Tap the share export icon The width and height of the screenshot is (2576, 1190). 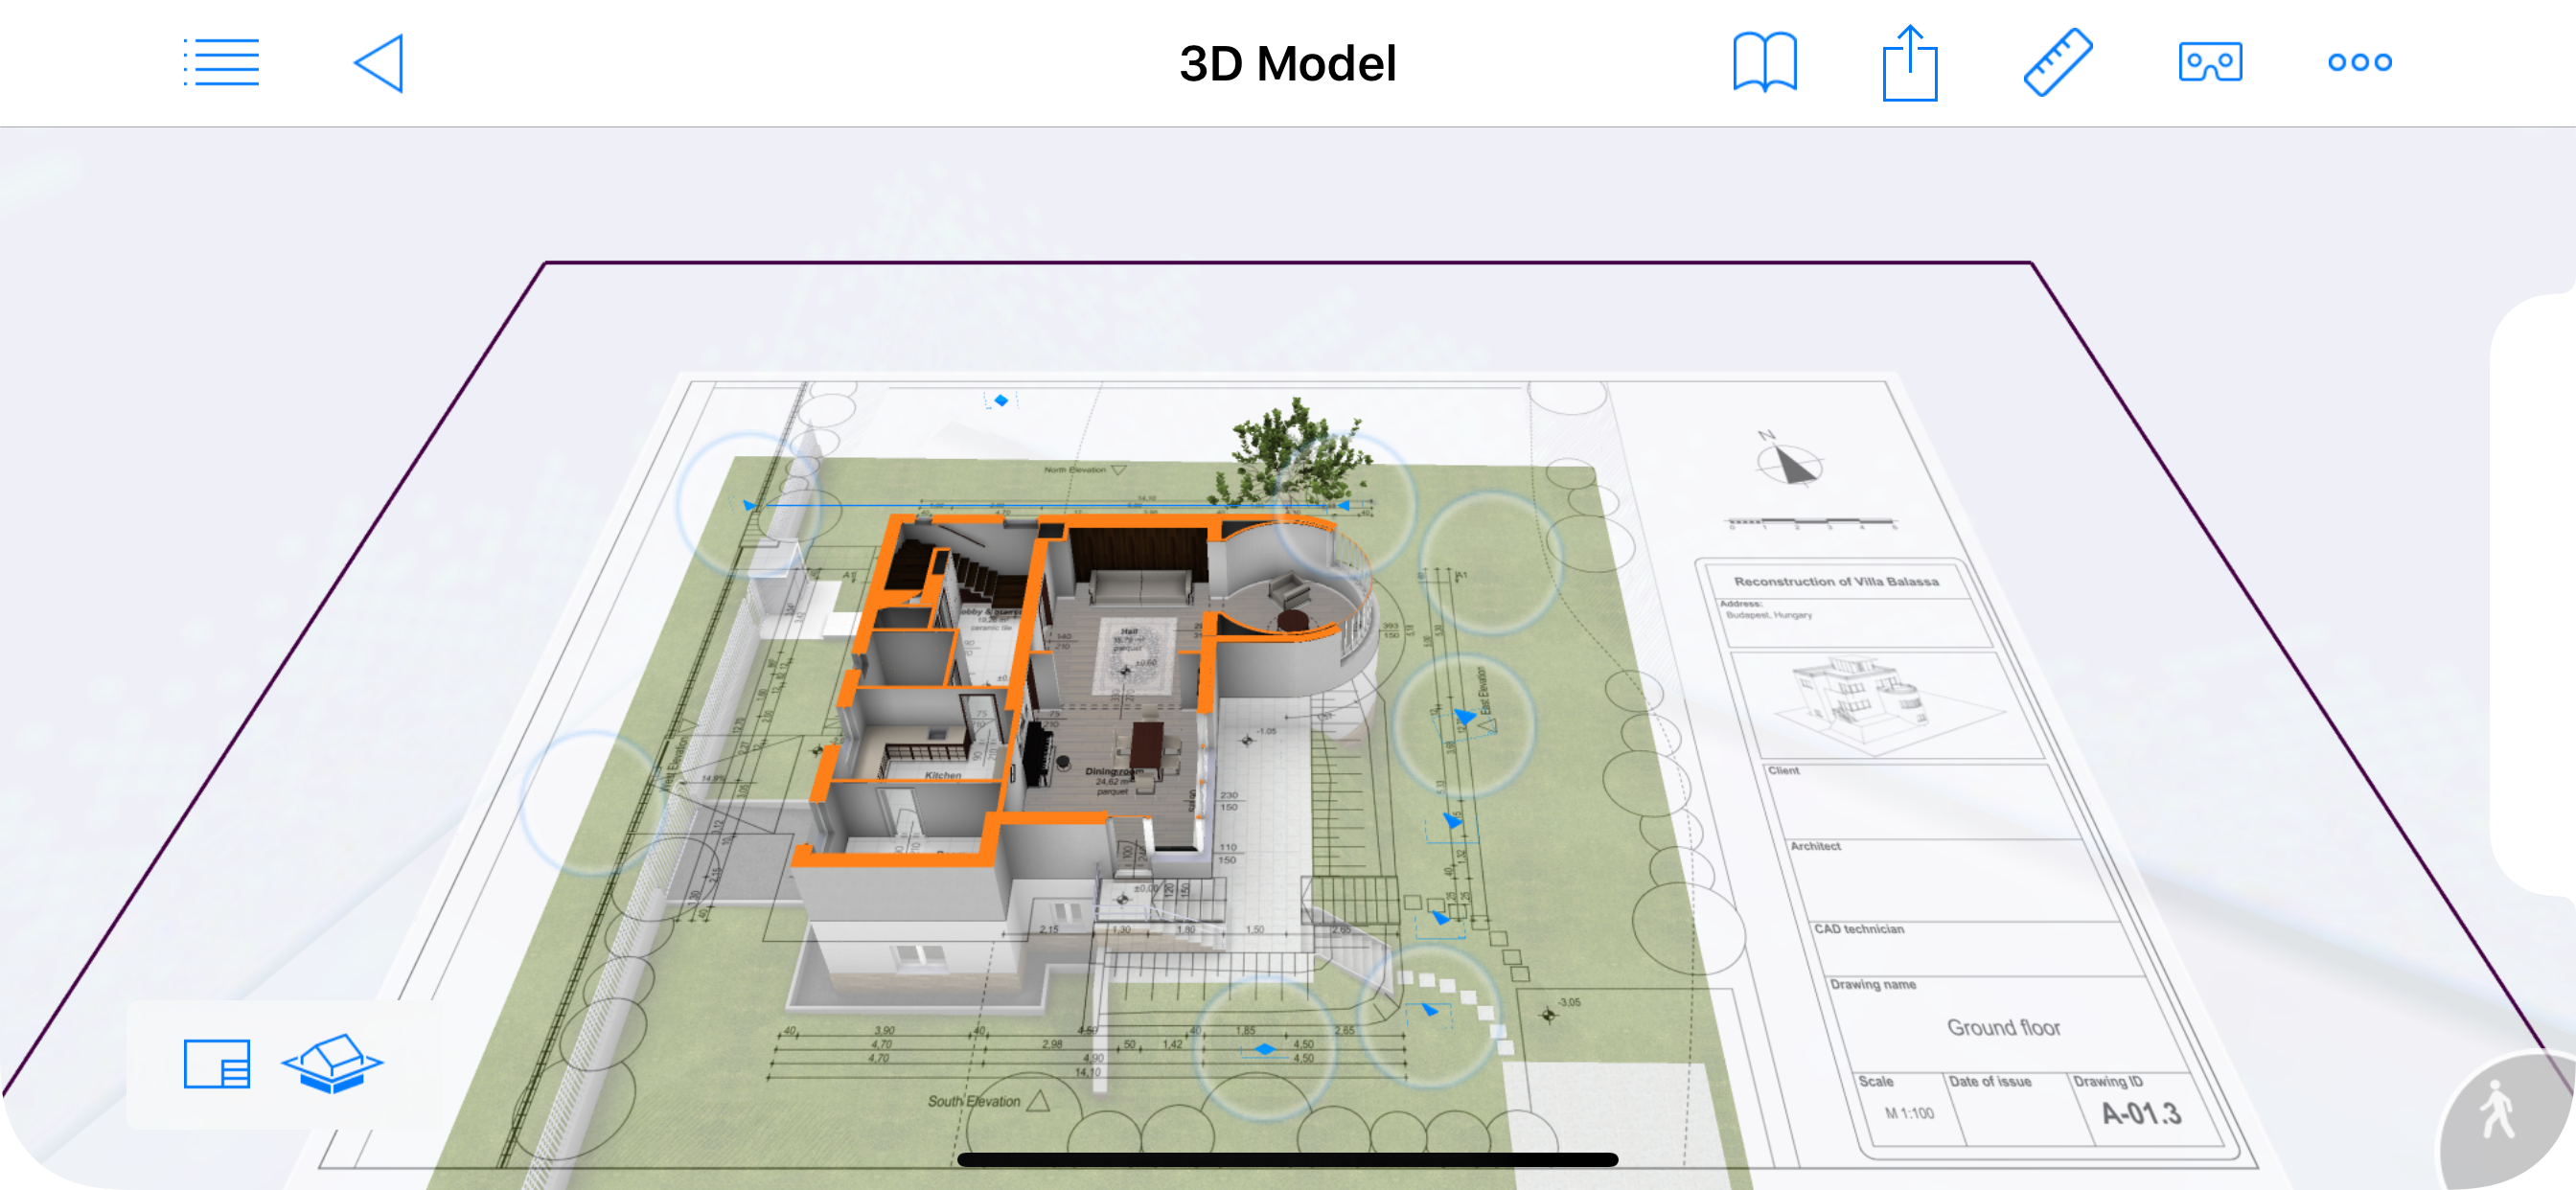1909,63
